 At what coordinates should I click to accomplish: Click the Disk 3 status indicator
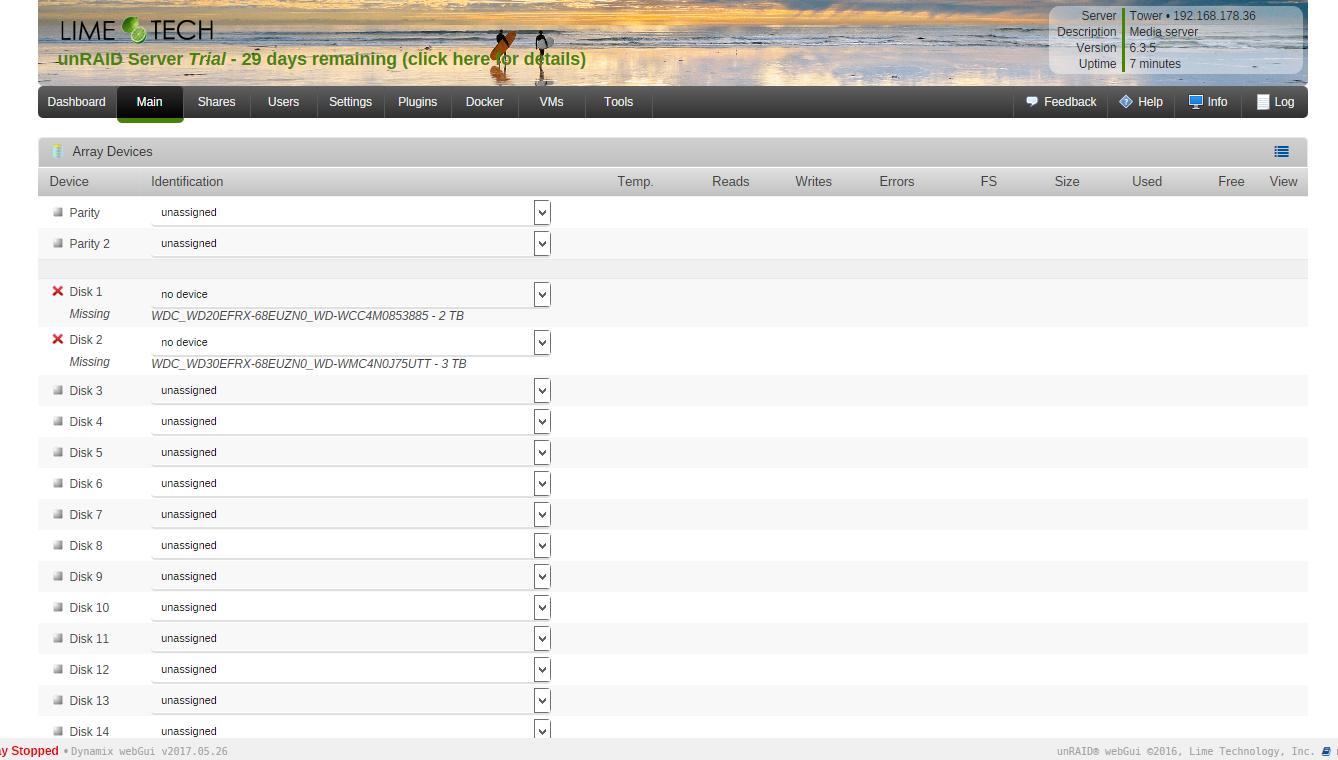pos(58,390)
